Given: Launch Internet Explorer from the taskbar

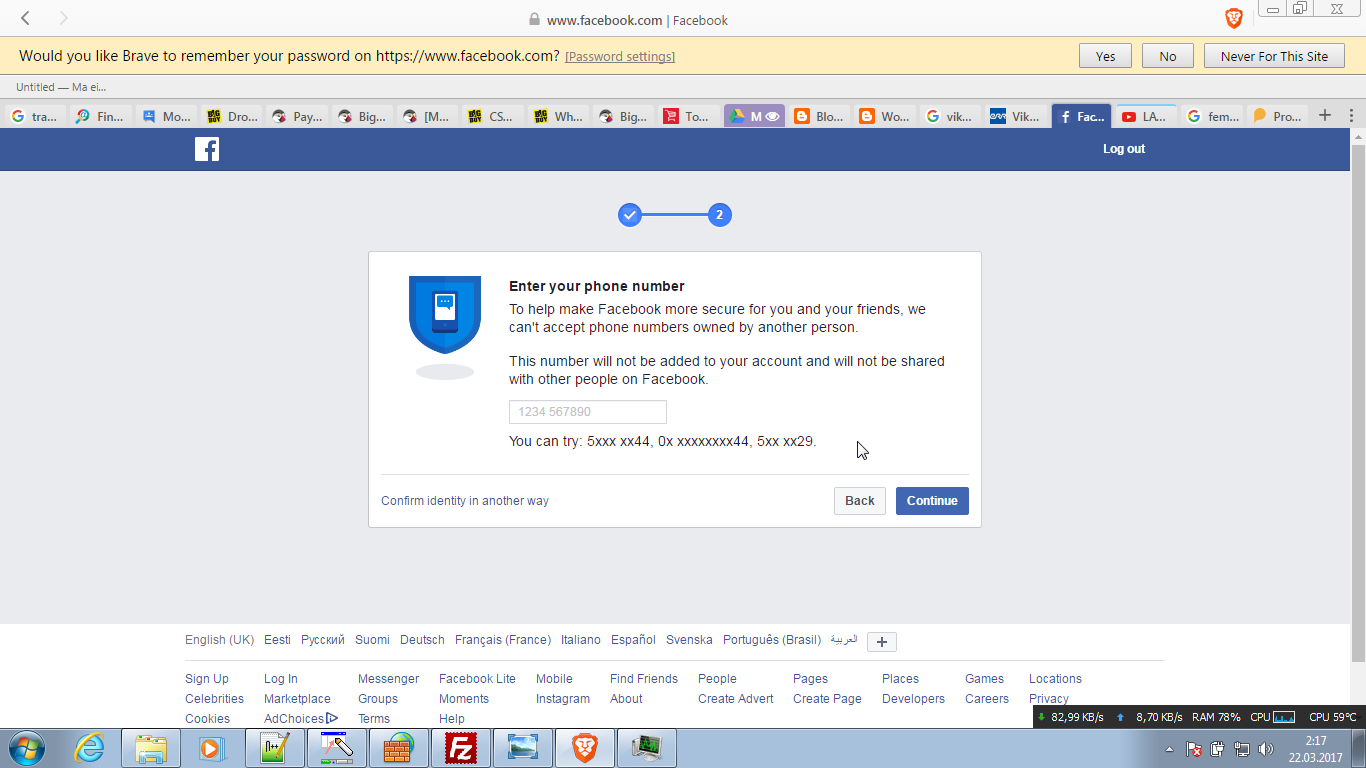Looking at the screenshot, I should tap(90, 748).
